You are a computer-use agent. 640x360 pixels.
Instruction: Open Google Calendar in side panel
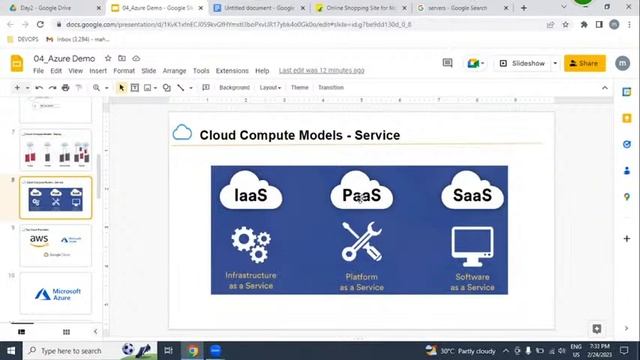(627, 92)
